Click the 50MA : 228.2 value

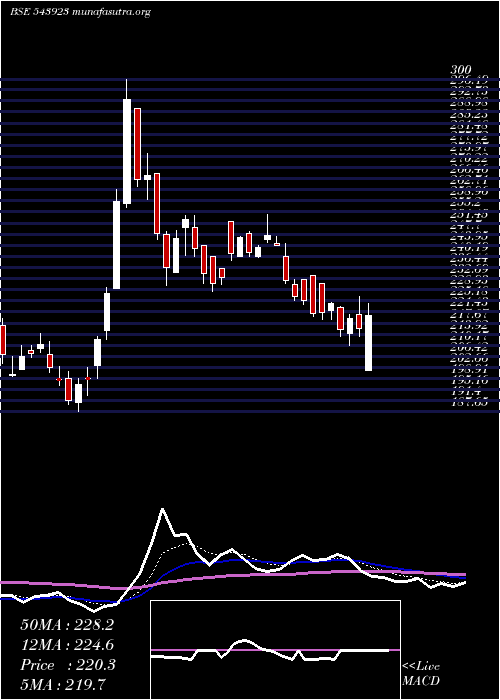(67, 625)
